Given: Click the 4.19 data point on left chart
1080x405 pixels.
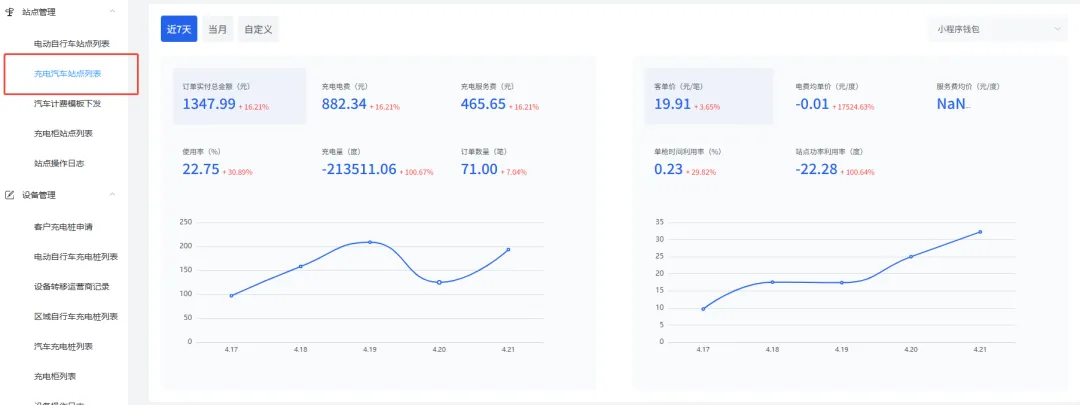Looking at the screenshot, I should (x=370, y=242).
